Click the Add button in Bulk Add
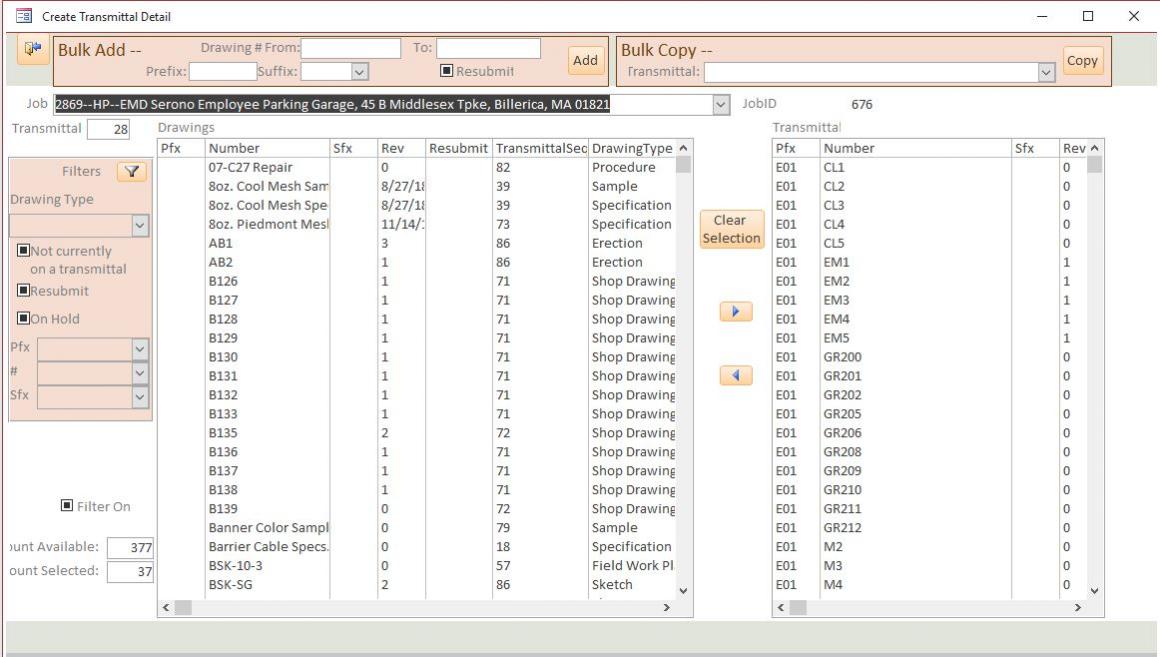 585,61
